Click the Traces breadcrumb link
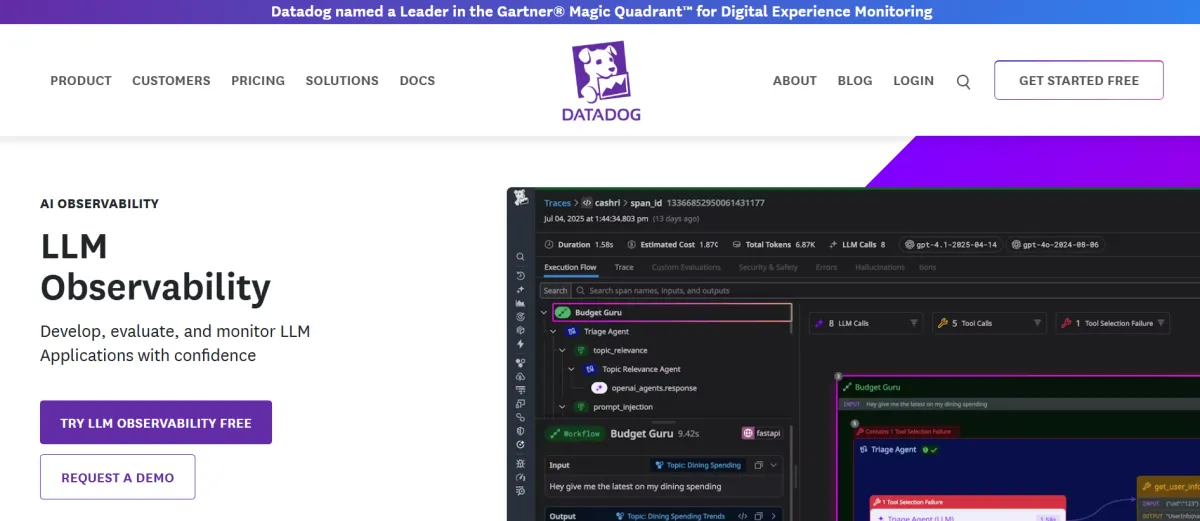The image size is (1200, 521). pos(557,203)
